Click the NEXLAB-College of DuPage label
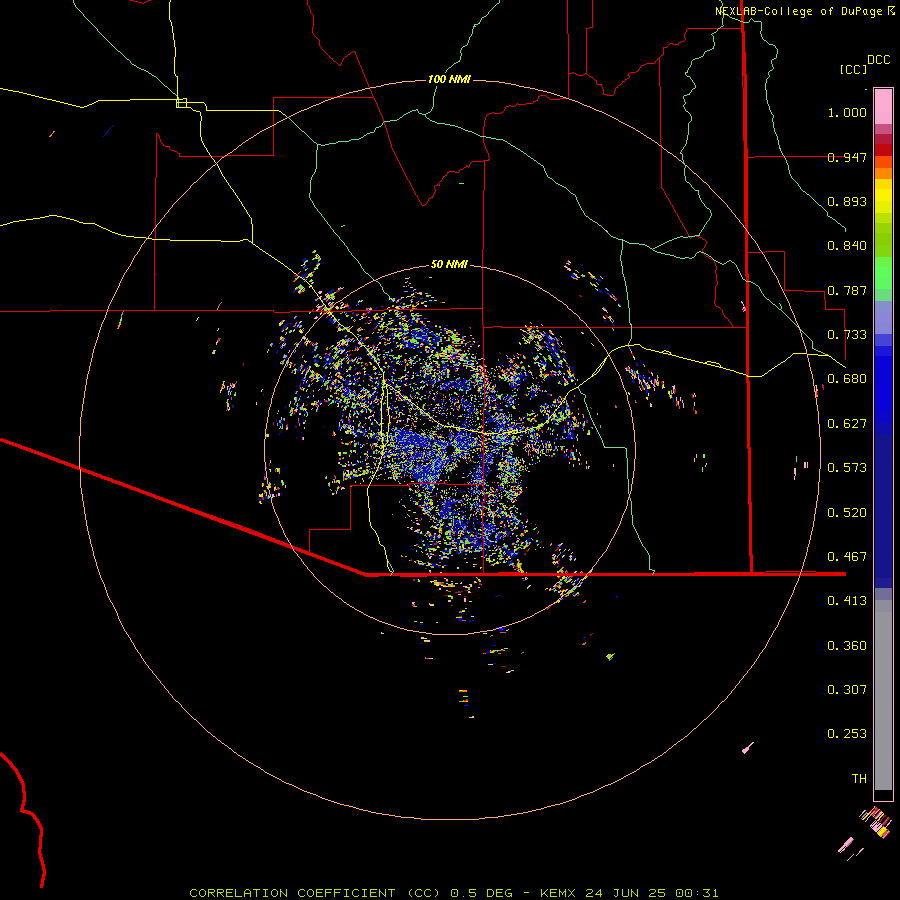This screenshot has width=900, height=900. point(801,11)
